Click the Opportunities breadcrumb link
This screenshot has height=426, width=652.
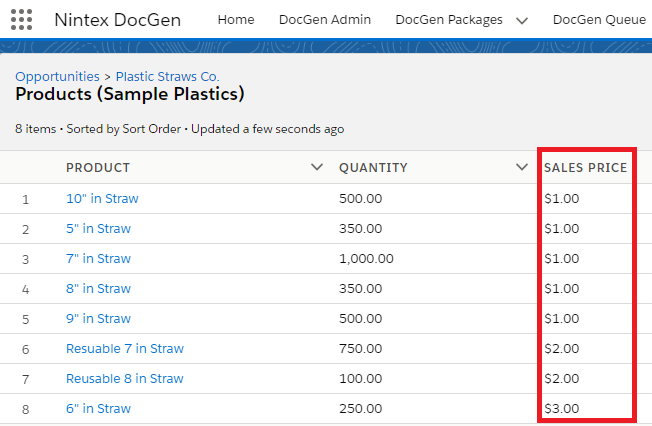point(57,76)
